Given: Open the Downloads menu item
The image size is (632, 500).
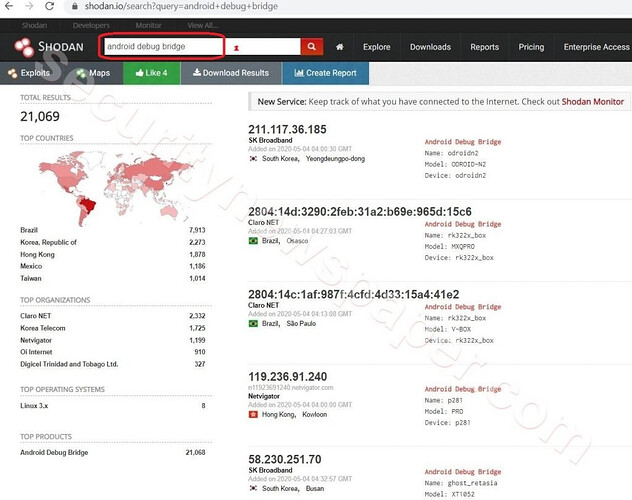Looking at the screenshot, I should point(430,47).
